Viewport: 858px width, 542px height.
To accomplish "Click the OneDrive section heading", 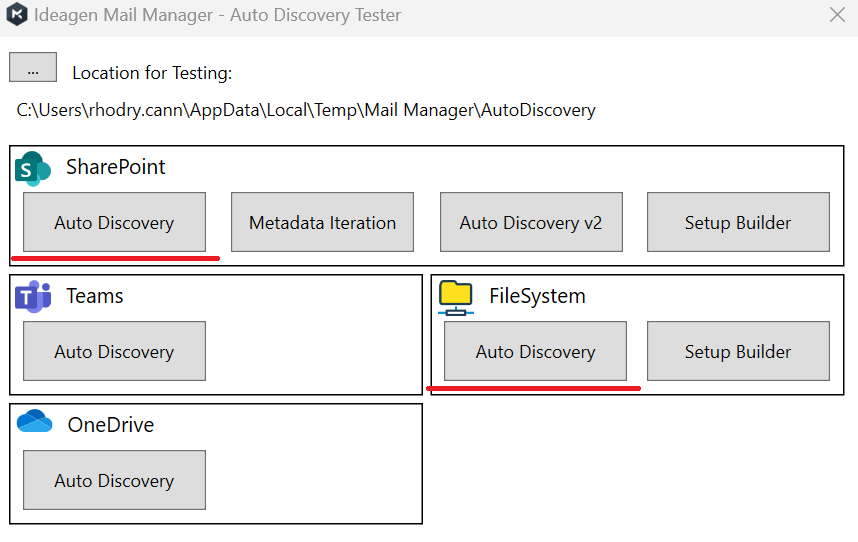I will 111,425.
